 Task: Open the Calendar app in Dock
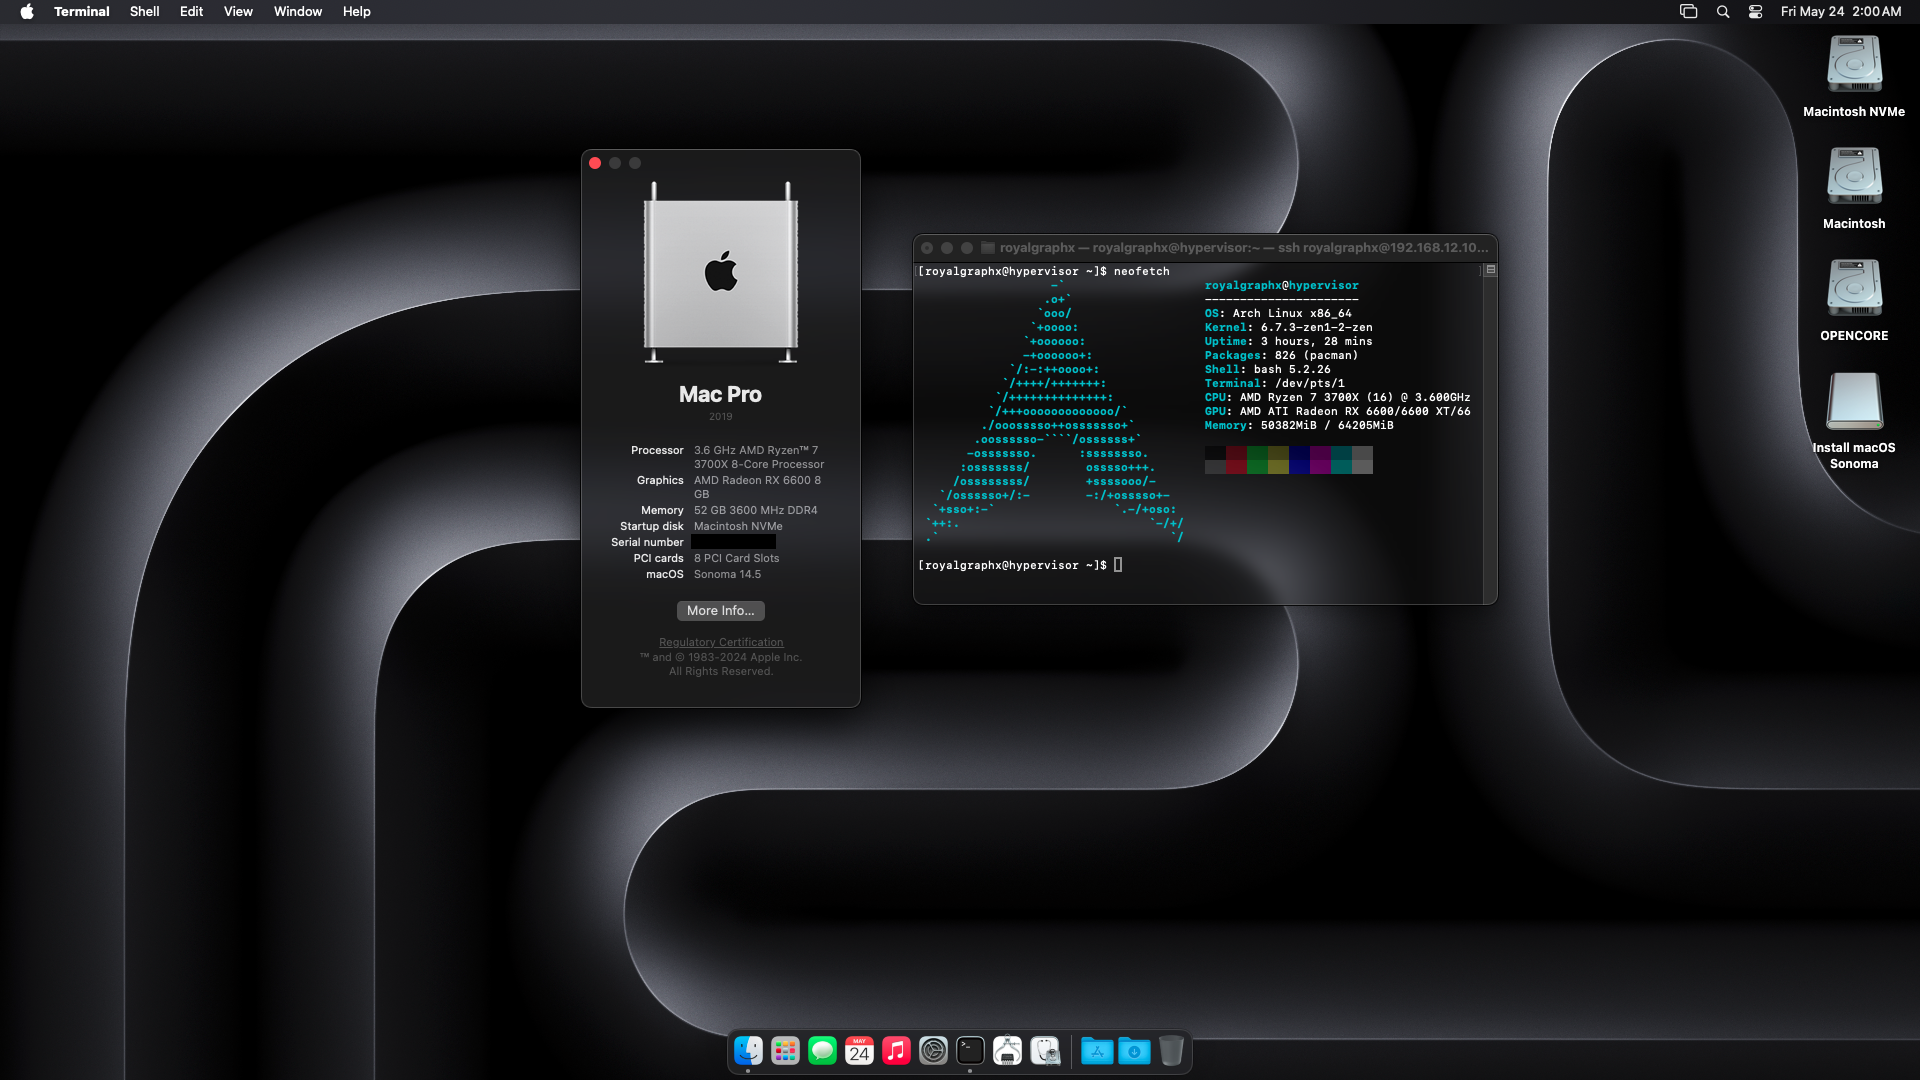click(x=859, y=1051)
